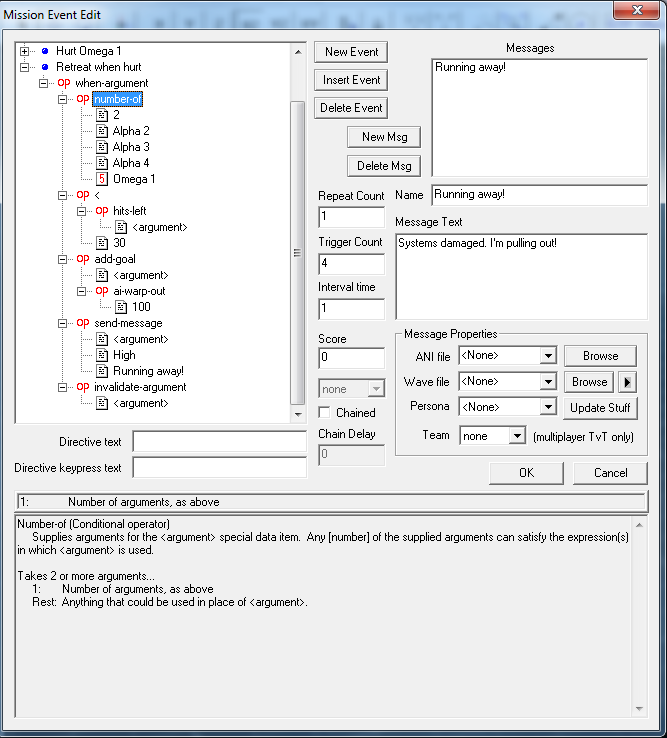Click the document icon next to Omega 1
667x738 pixels.
102,179
